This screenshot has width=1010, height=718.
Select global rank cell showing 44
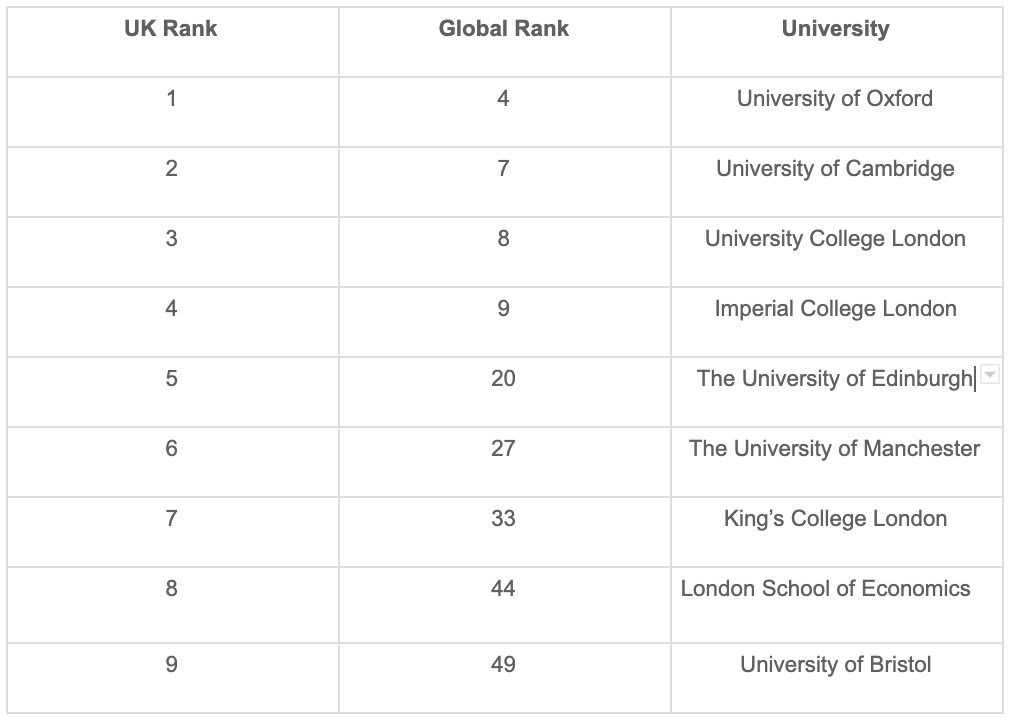(504, 605)
